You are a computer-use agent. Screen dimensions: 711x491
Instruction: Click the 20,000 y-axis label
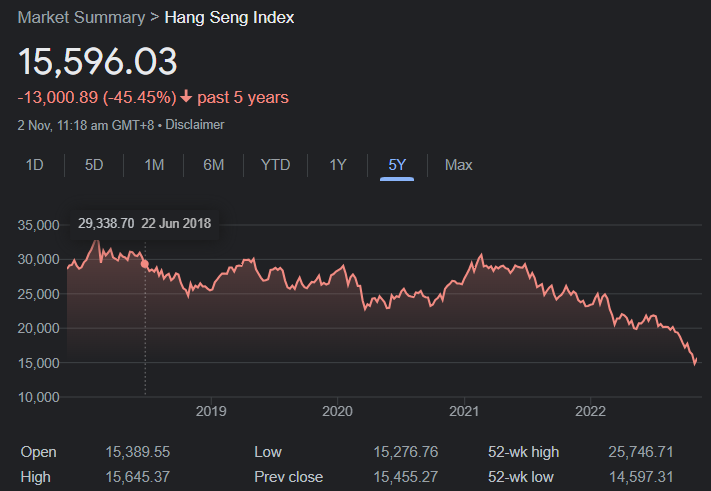pyautogui.click(x=39, y=328)
